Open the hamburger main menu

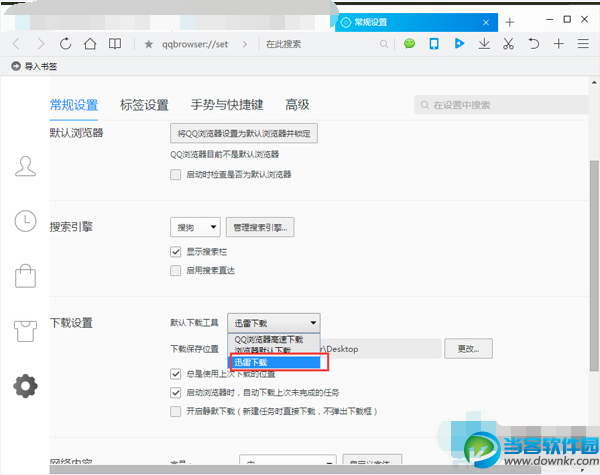583,44
